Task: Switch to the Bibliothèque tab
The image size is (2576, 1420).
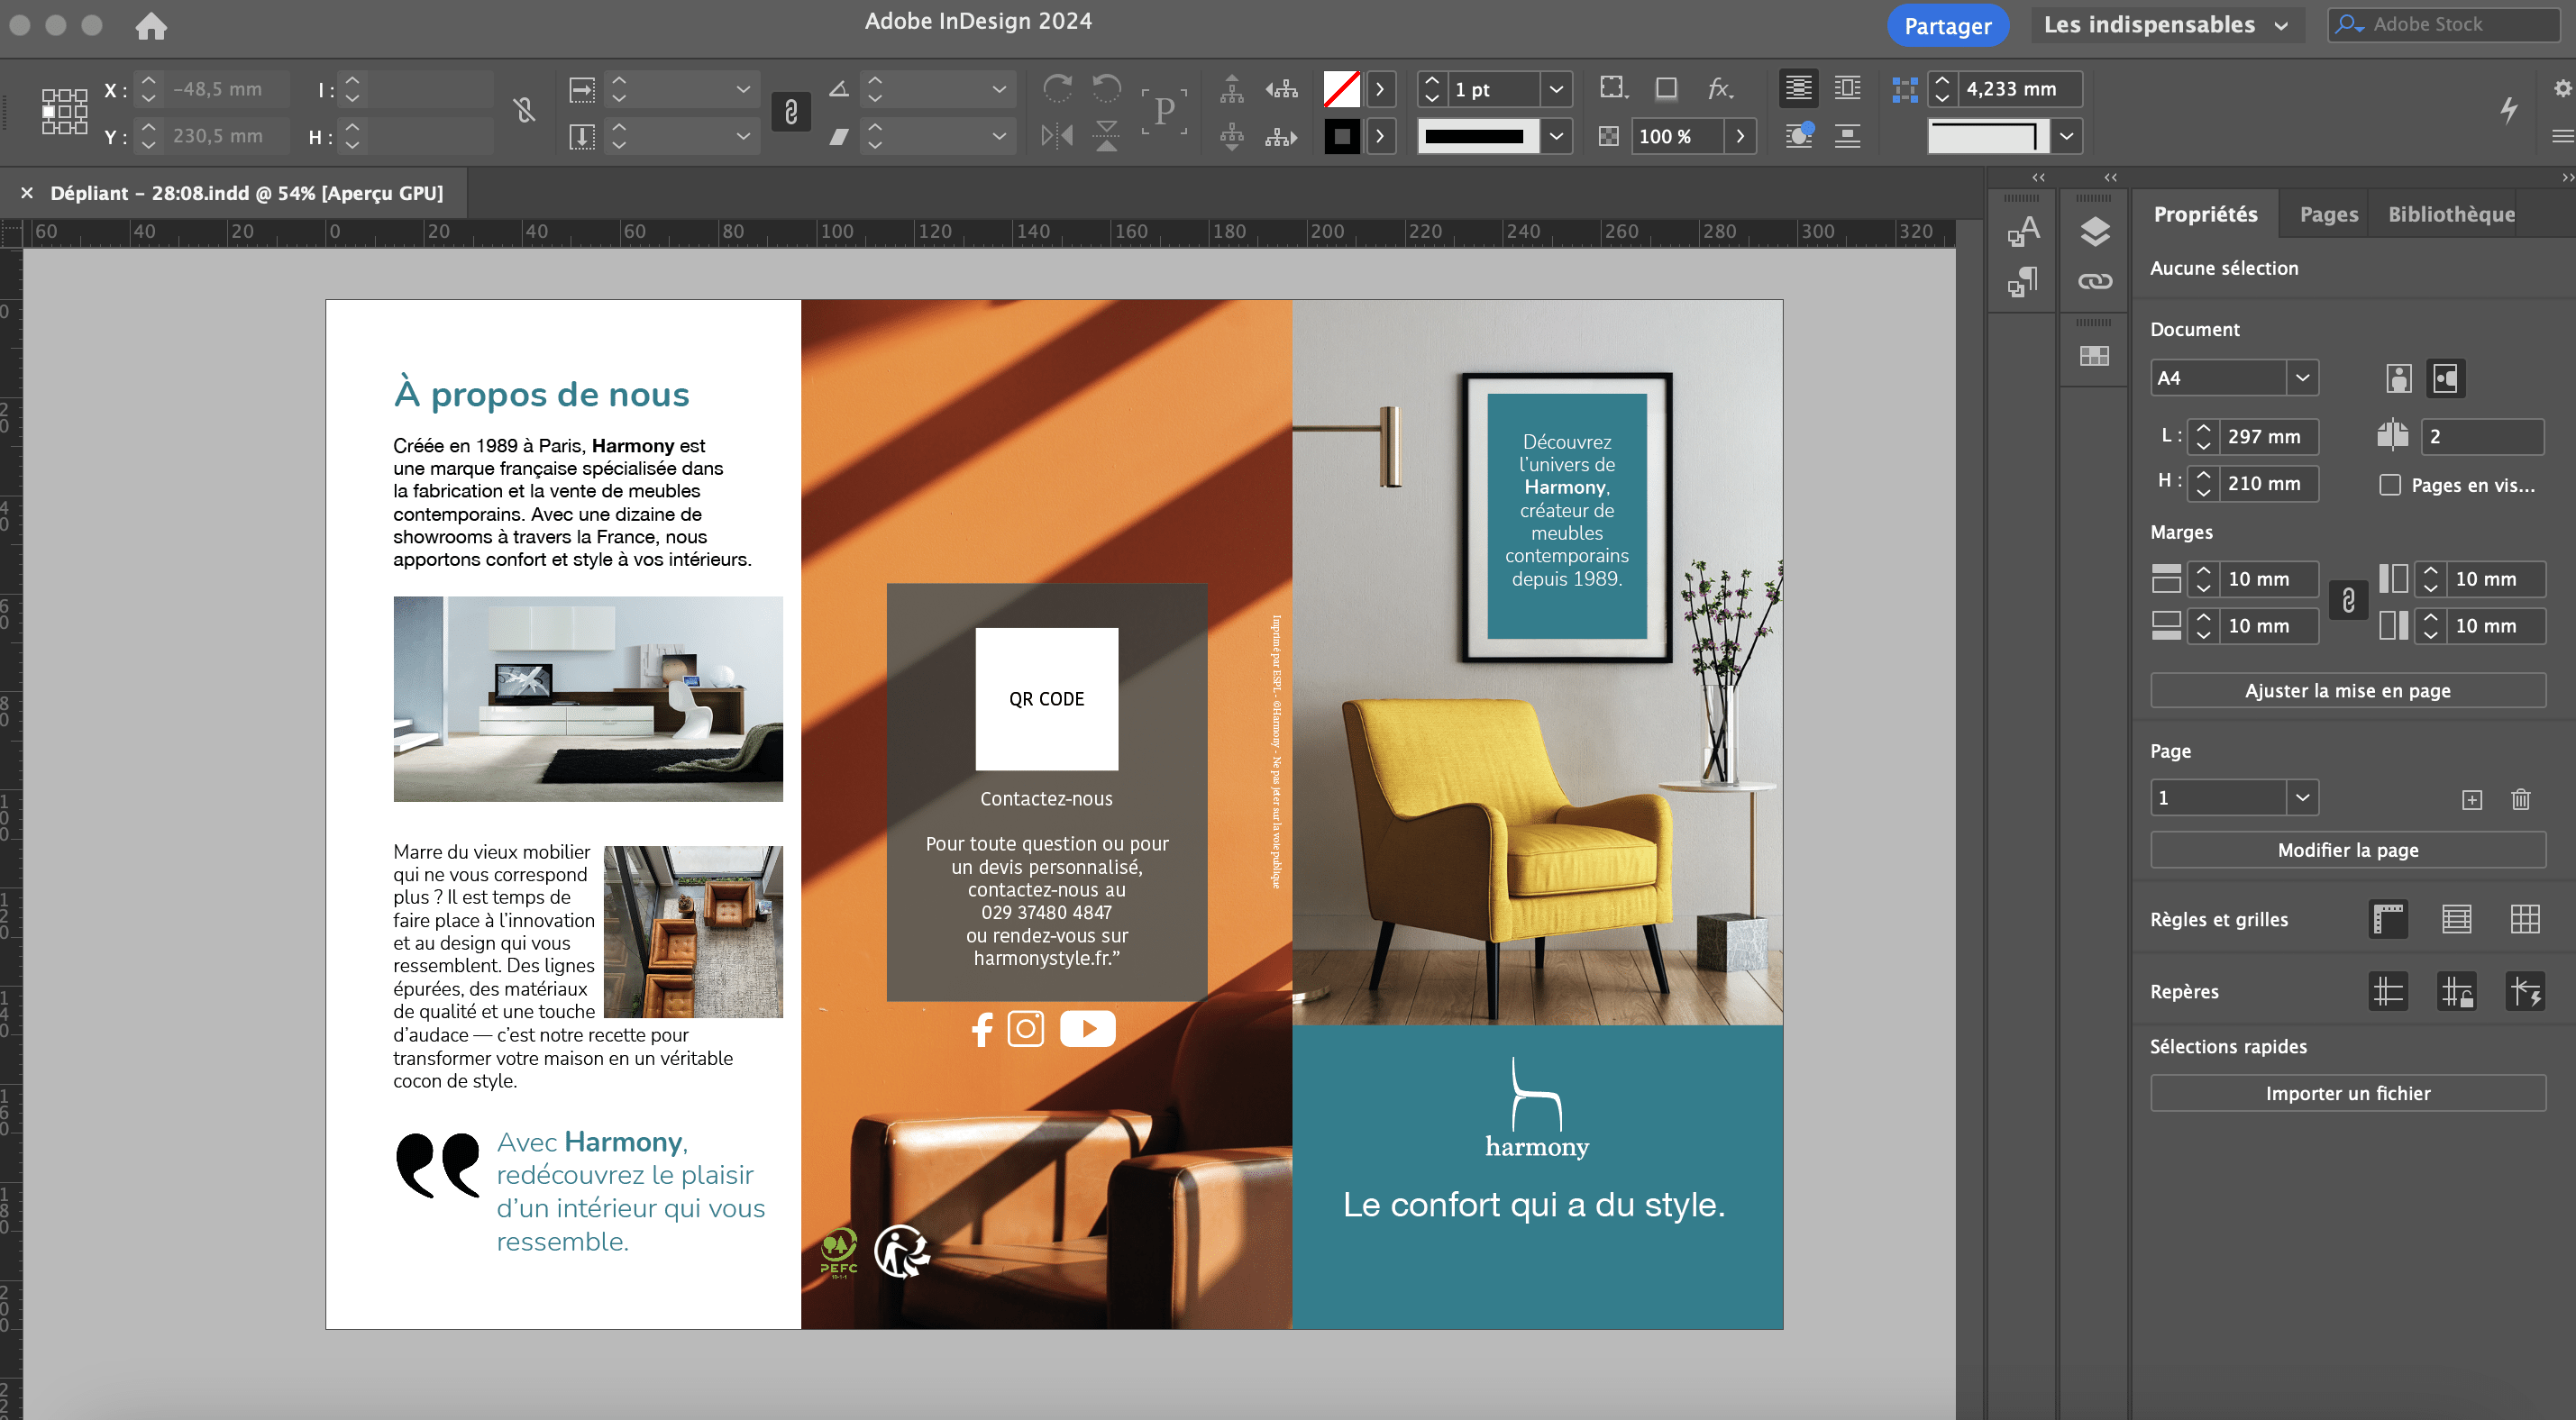Action: (x=2451, y=214)
